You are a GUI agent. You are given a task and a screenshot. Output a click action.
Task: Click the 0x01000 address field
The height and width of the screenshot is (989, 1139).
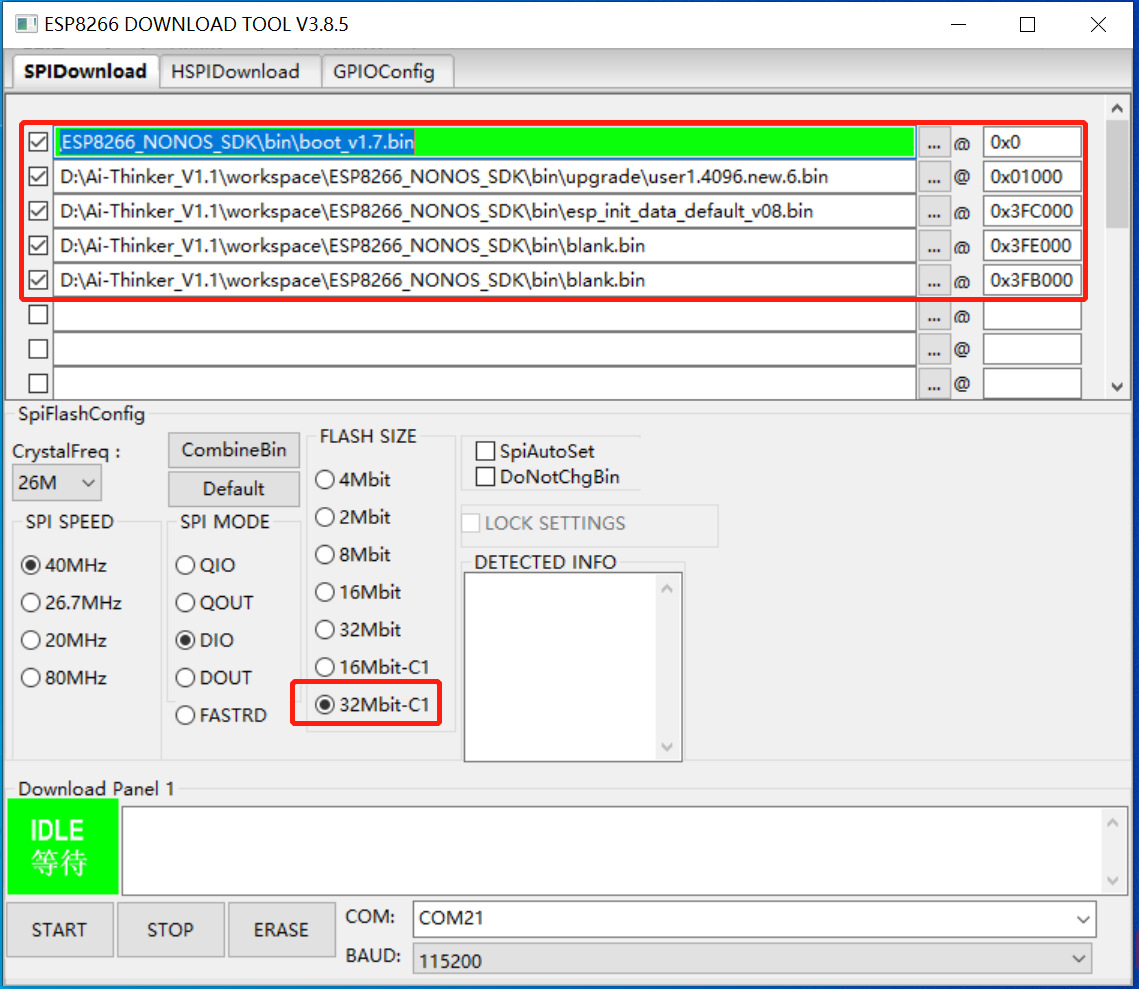click(1031, 178)
